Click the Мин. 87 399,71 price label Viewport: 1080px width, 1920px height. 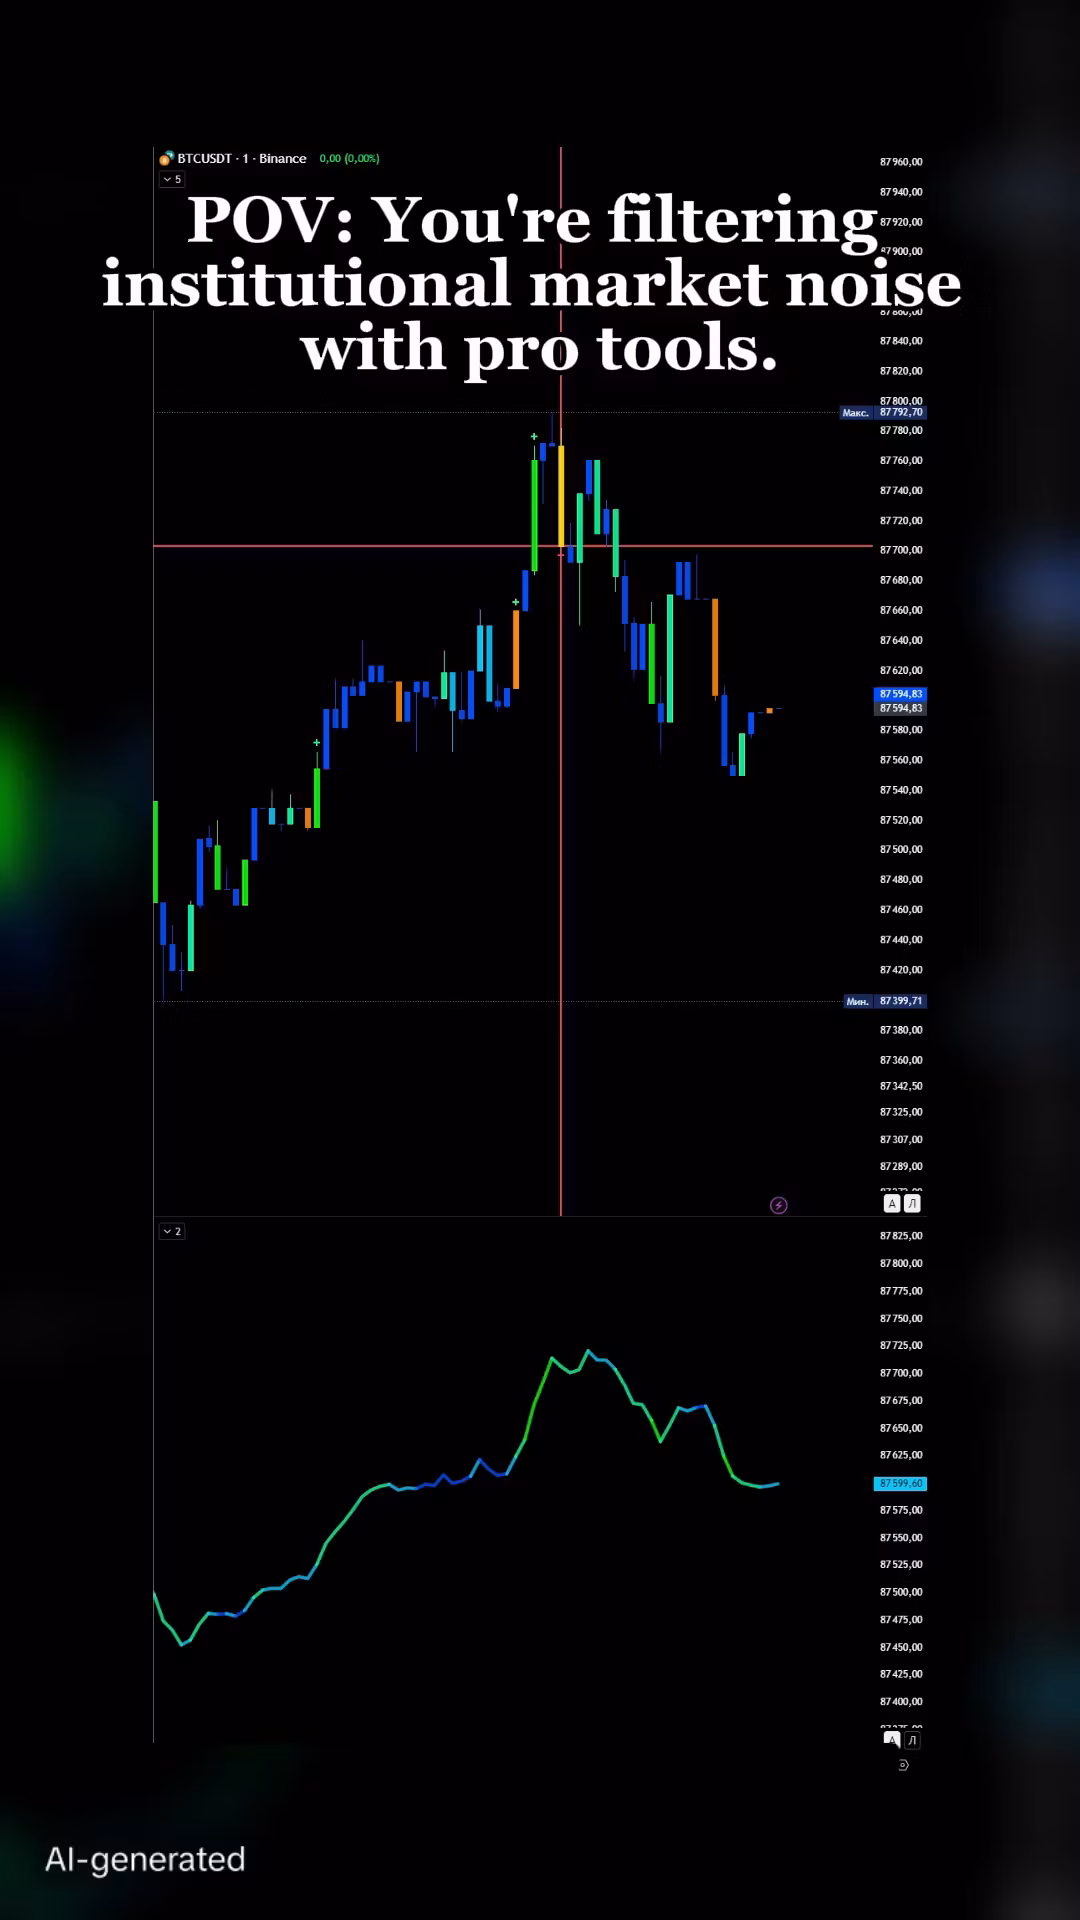click(x=885, y=1001)
